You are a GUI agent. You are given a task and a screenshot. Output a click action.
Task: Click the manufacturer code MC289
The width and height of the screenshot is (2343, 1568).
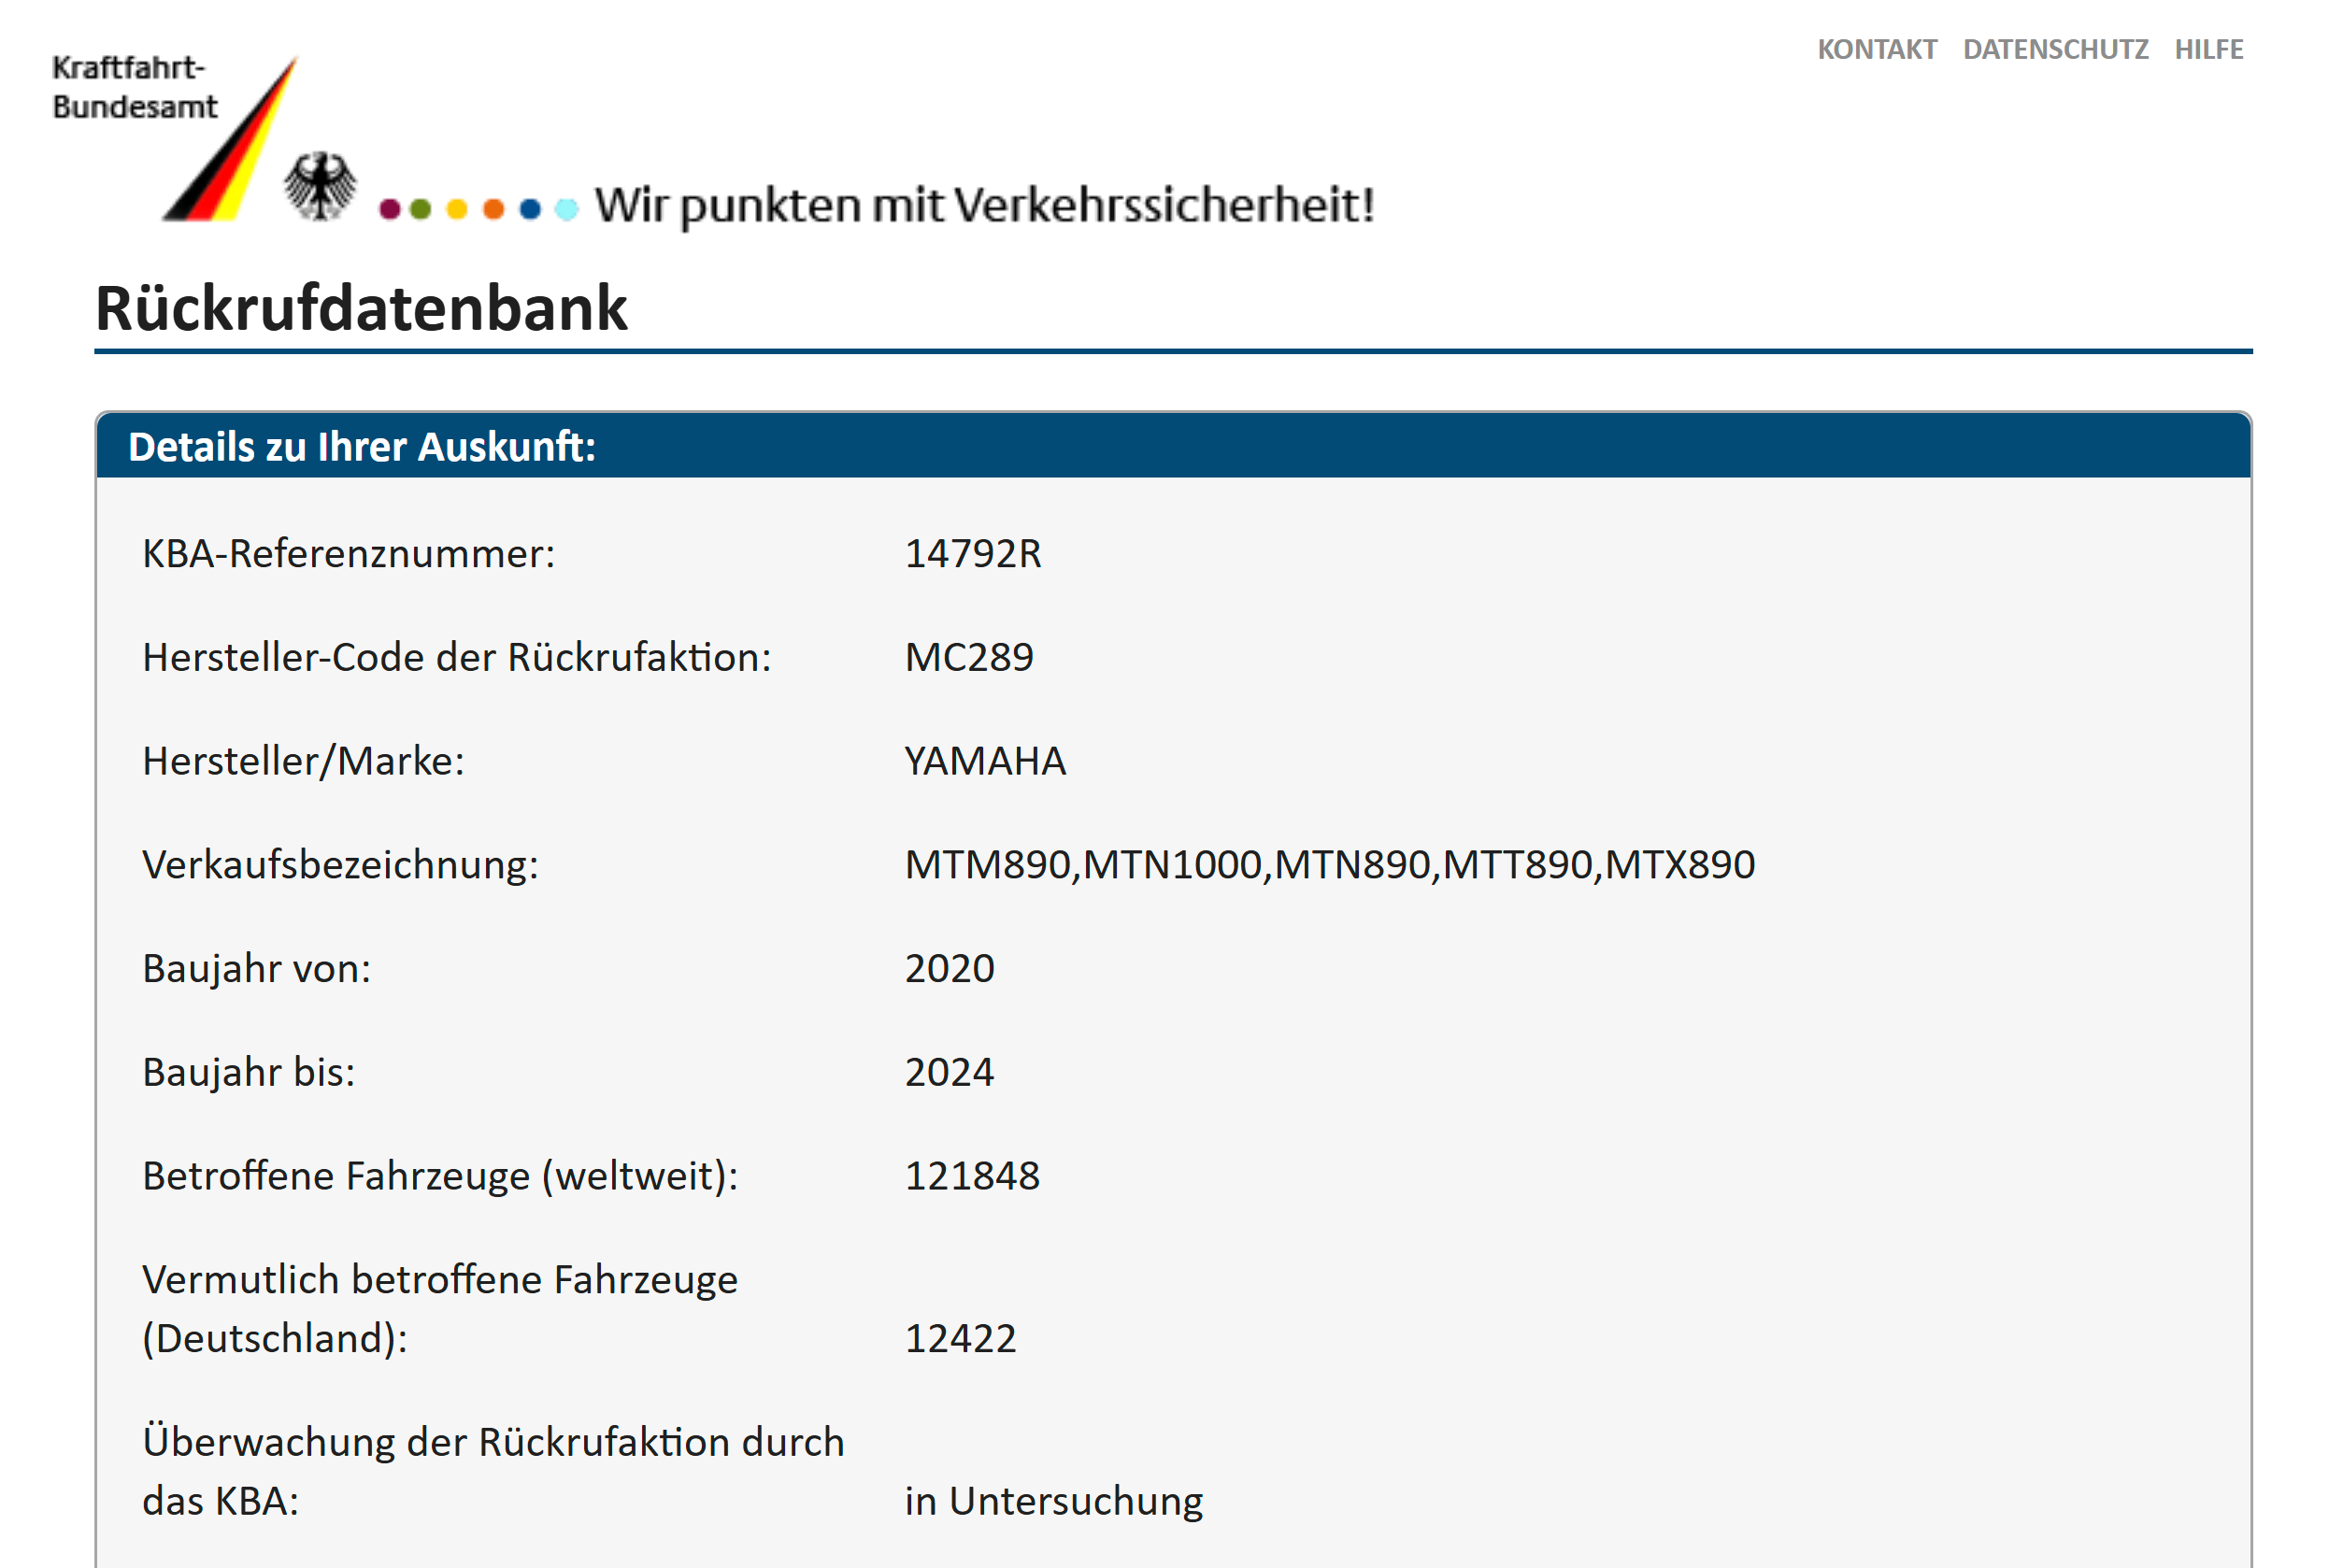(x=968, y=657)
